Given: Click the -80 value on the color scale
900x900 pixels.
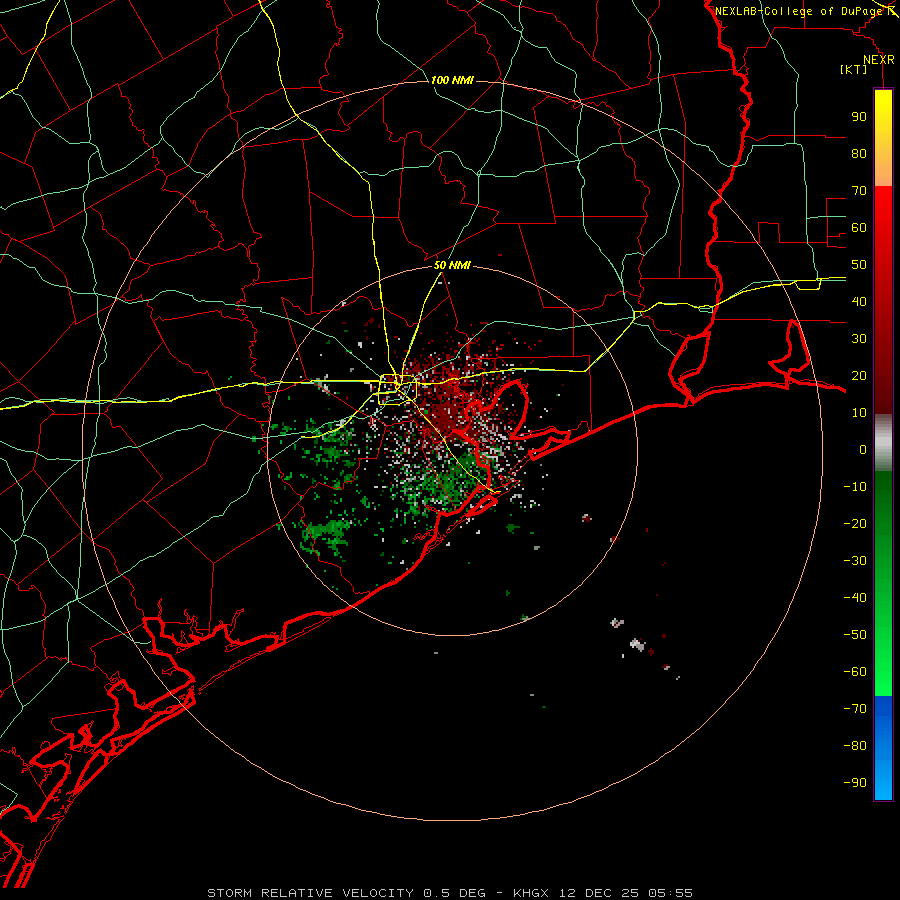Looking at the screenshot, I should click(855, 746).
